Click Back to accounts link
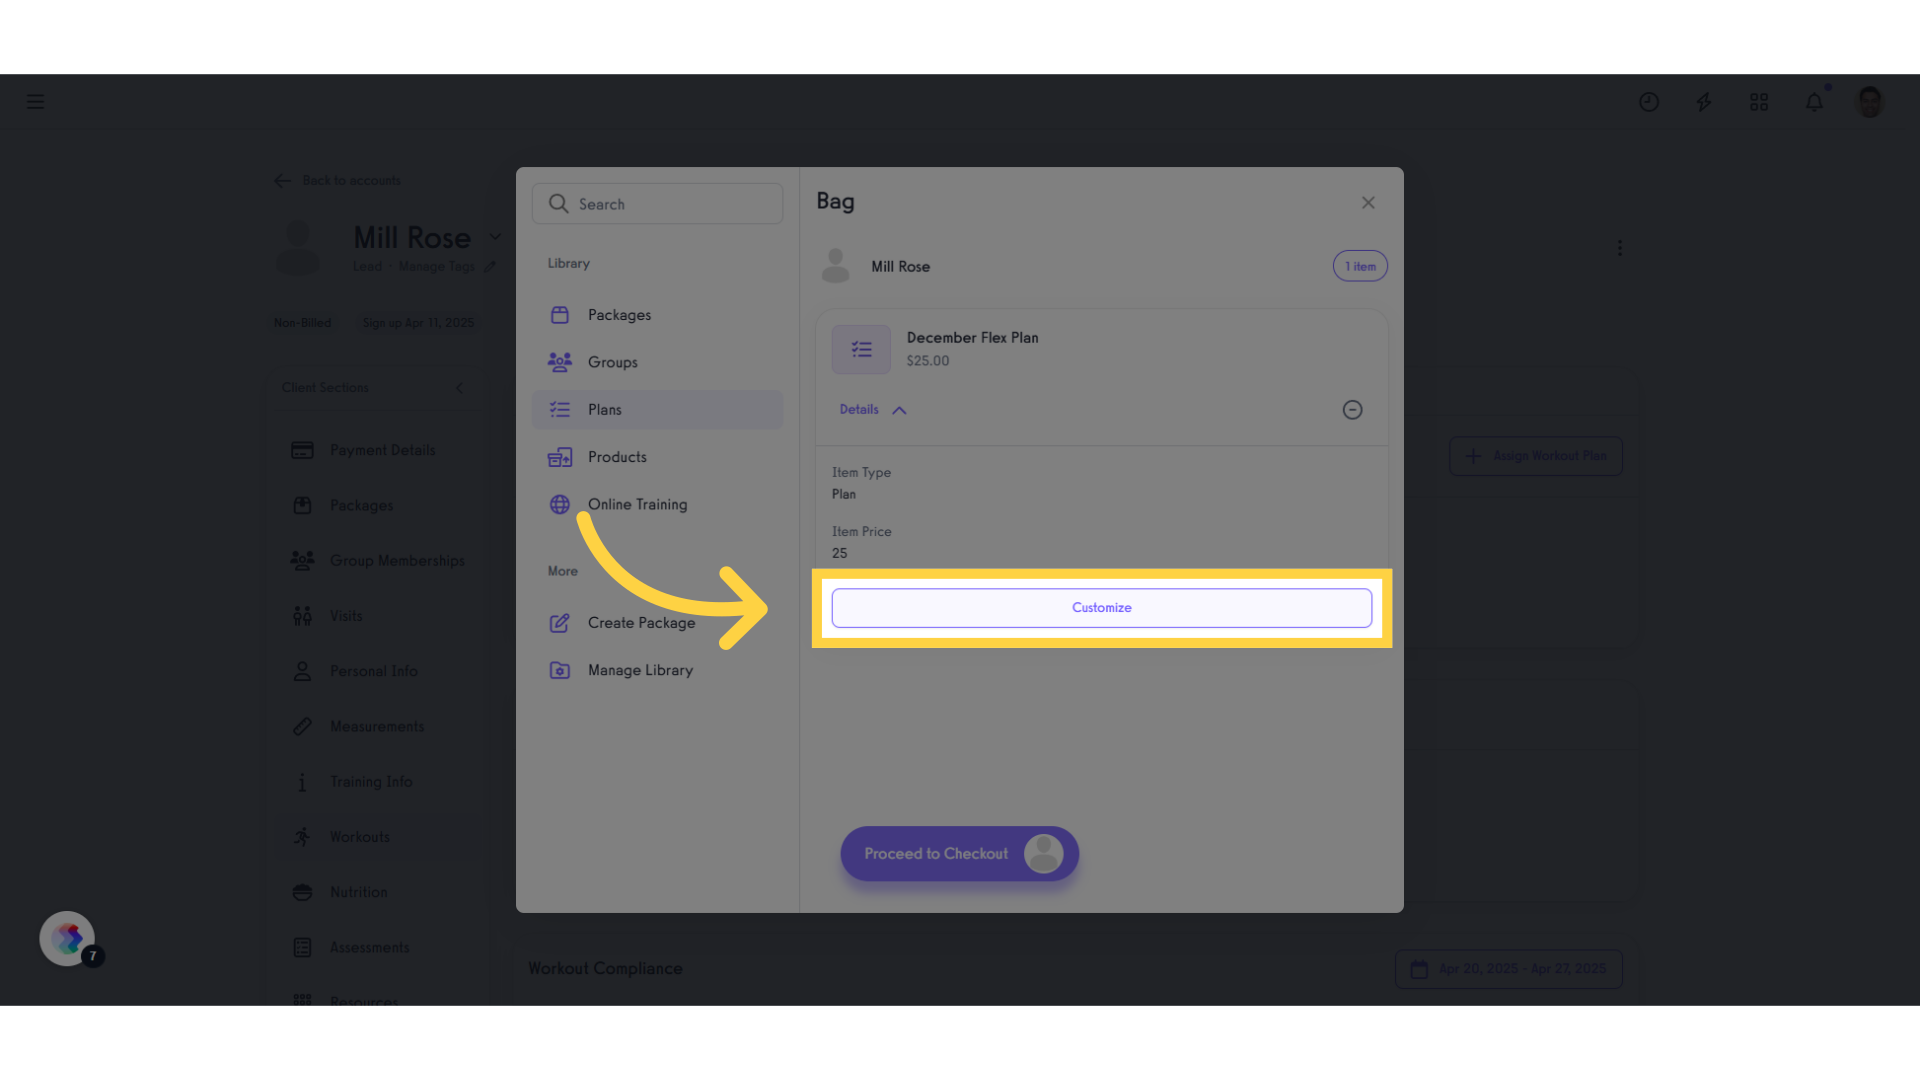 point(338,180)
